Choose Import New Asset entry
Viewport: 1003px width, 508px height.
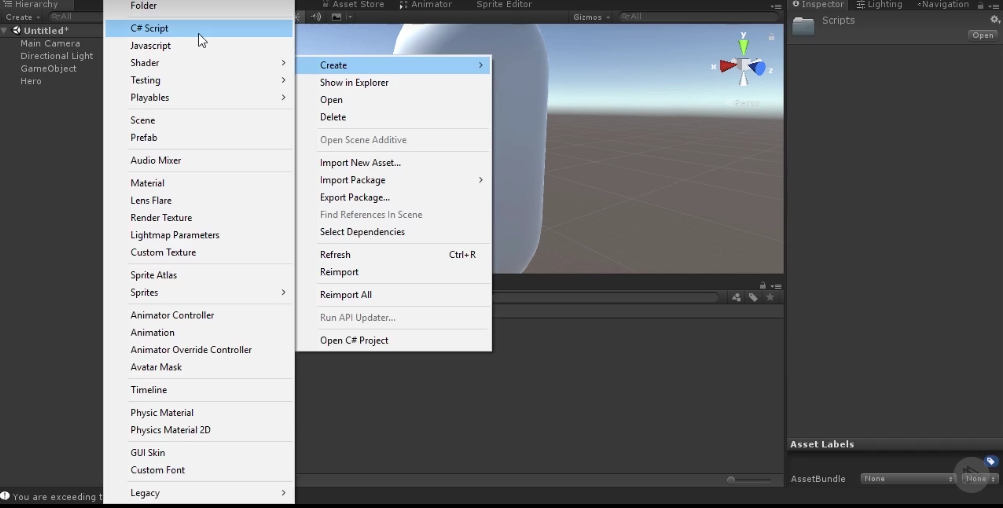[394, 163]
